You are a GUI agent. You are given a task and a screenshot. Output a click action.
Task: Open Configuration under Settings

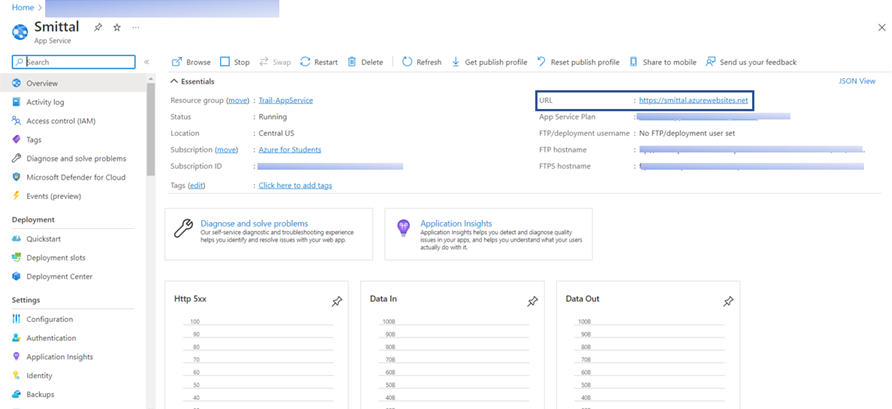(74, 319)
